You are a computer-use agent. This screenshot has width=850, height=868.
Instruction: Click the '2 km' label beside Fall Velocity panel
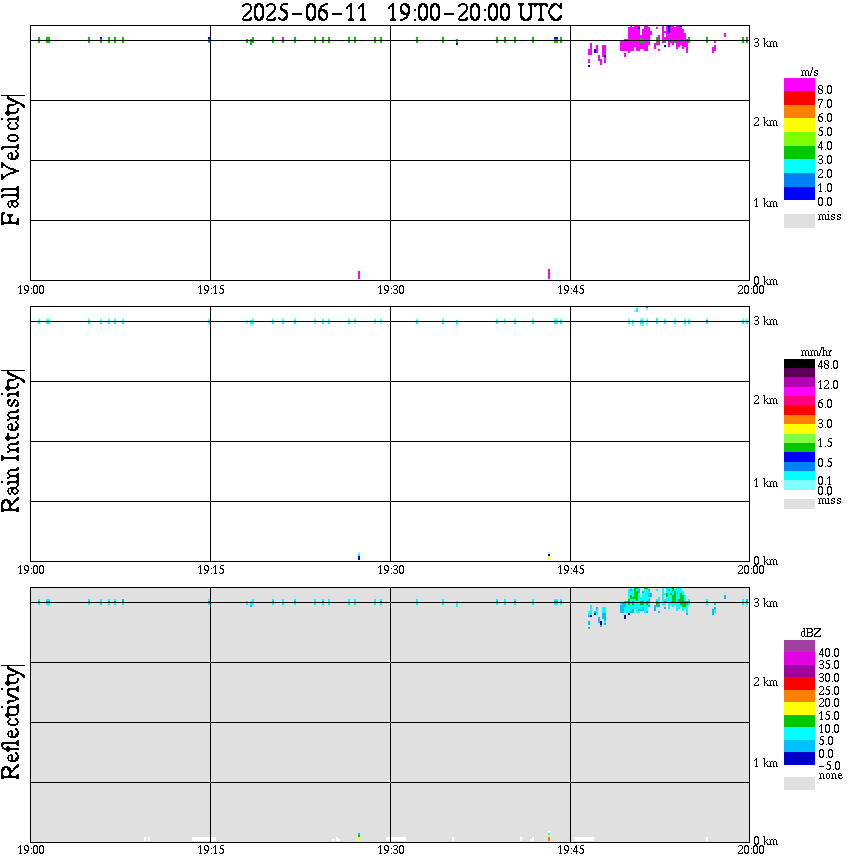pyautogui.click(x=766, y=122)
